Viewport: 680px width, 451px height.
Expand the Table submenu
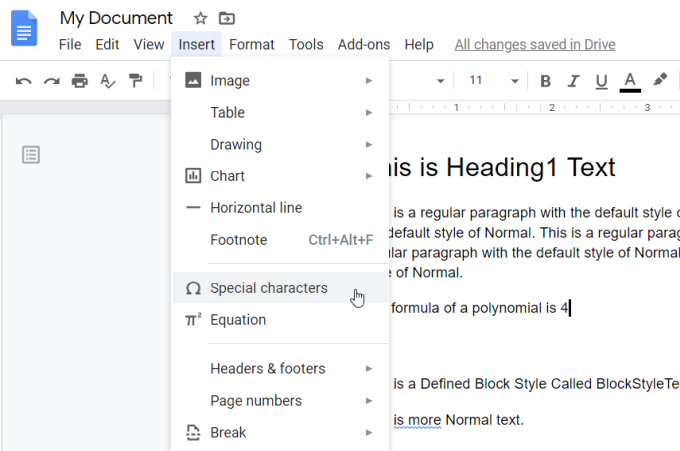click(280, 112)
